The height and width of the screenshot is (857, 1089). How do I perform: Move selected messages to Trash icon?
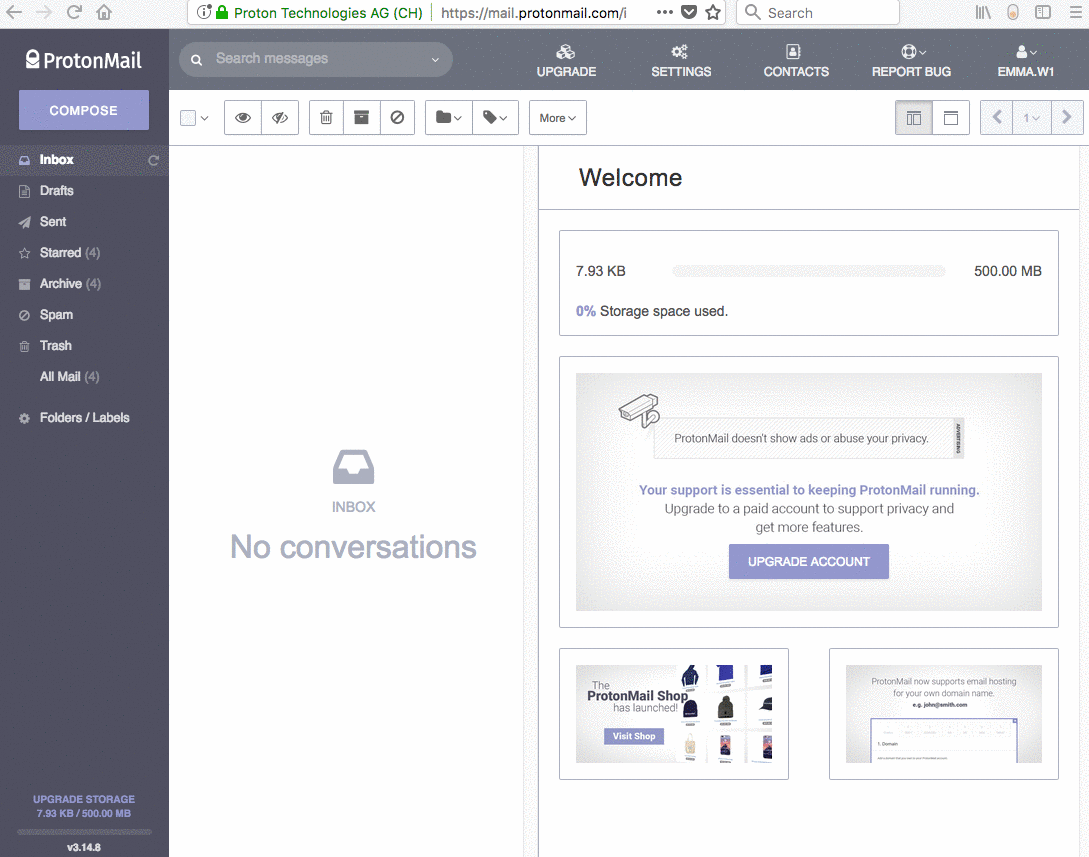(325, 117)
